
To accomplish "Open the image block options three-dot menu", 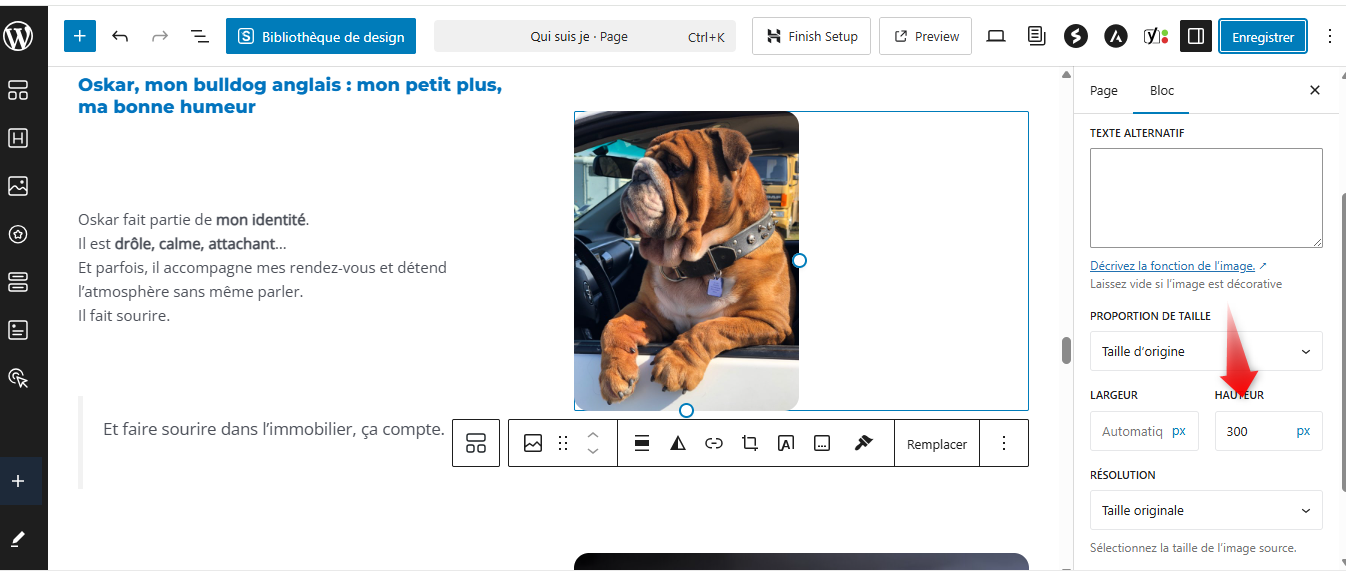I will pos(1005,443).
